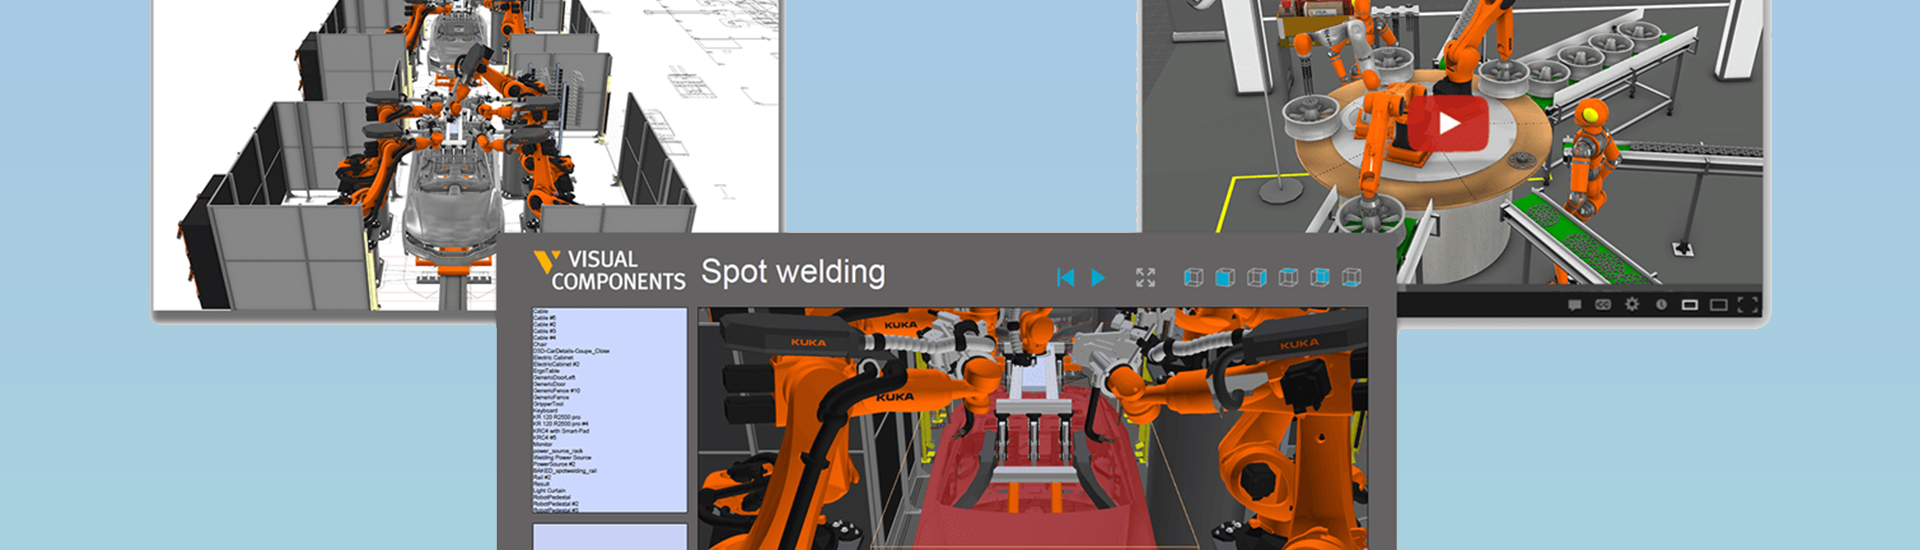Image resolution: width=1920 pixels, height=550 pixels.
Task: Switch video to theater mode
Action: [1719, 305]
